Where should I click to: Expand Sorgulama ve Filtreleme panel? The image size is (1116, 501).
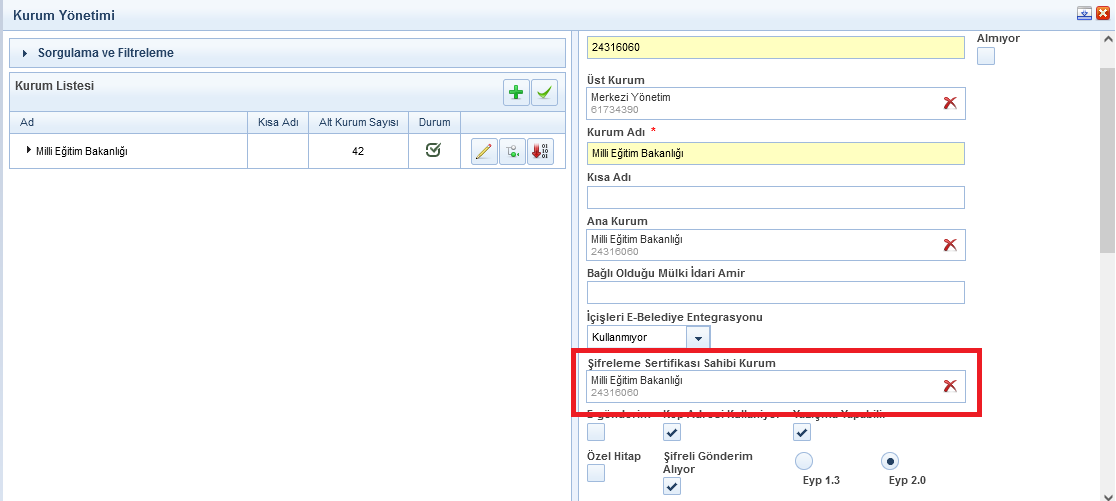tap(25, 53)
